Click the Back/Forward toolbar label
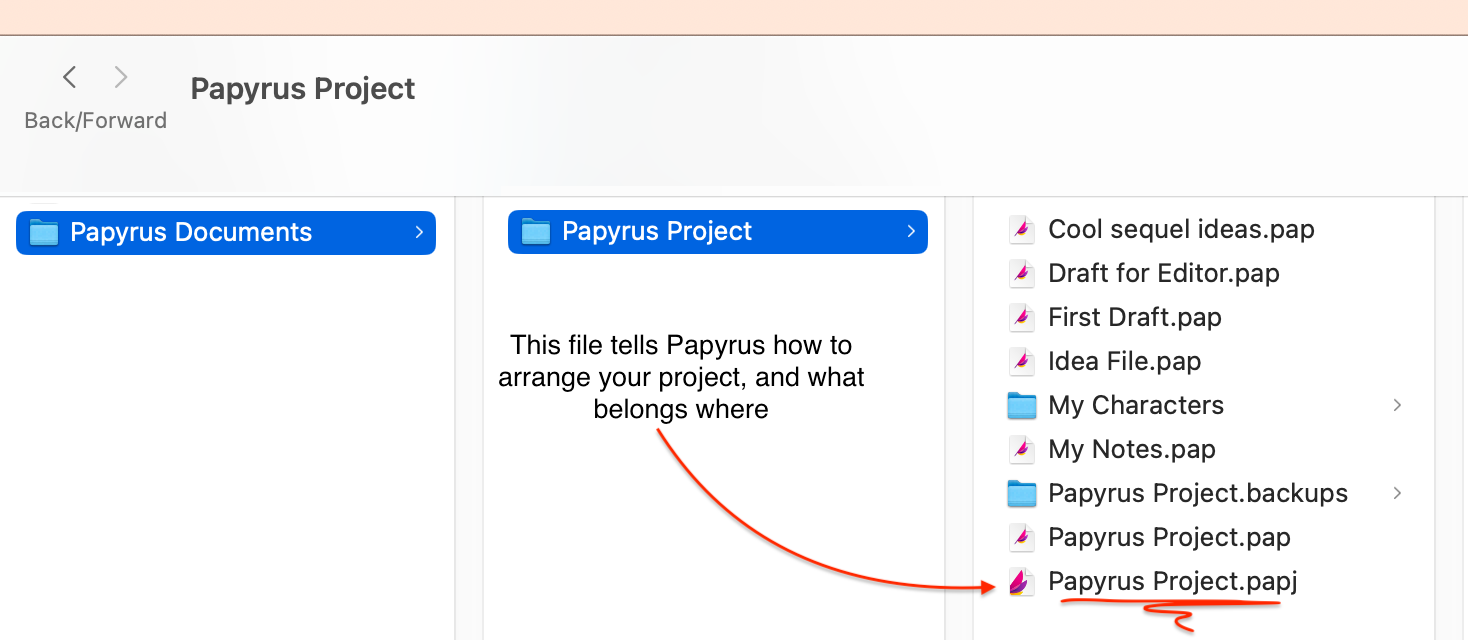 (x=96, y=121)
